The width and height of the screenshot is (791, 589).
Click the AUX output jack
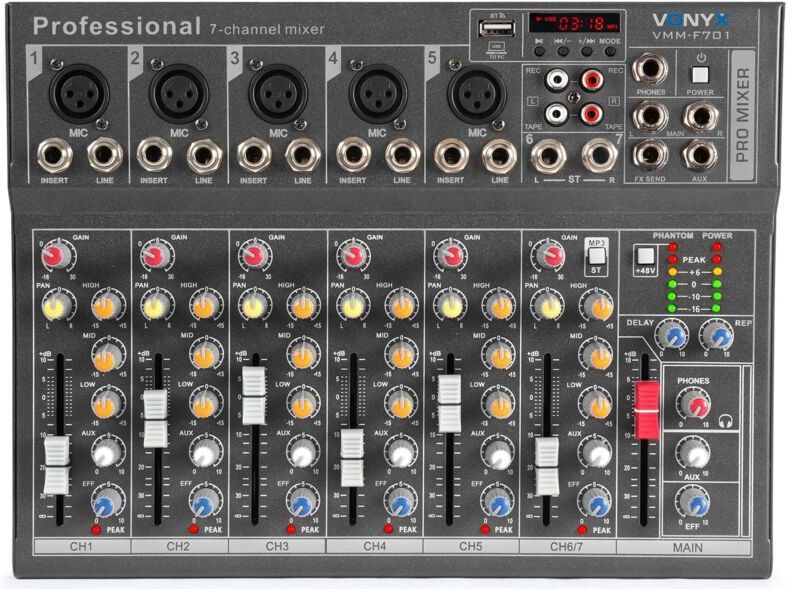(701, 156)
